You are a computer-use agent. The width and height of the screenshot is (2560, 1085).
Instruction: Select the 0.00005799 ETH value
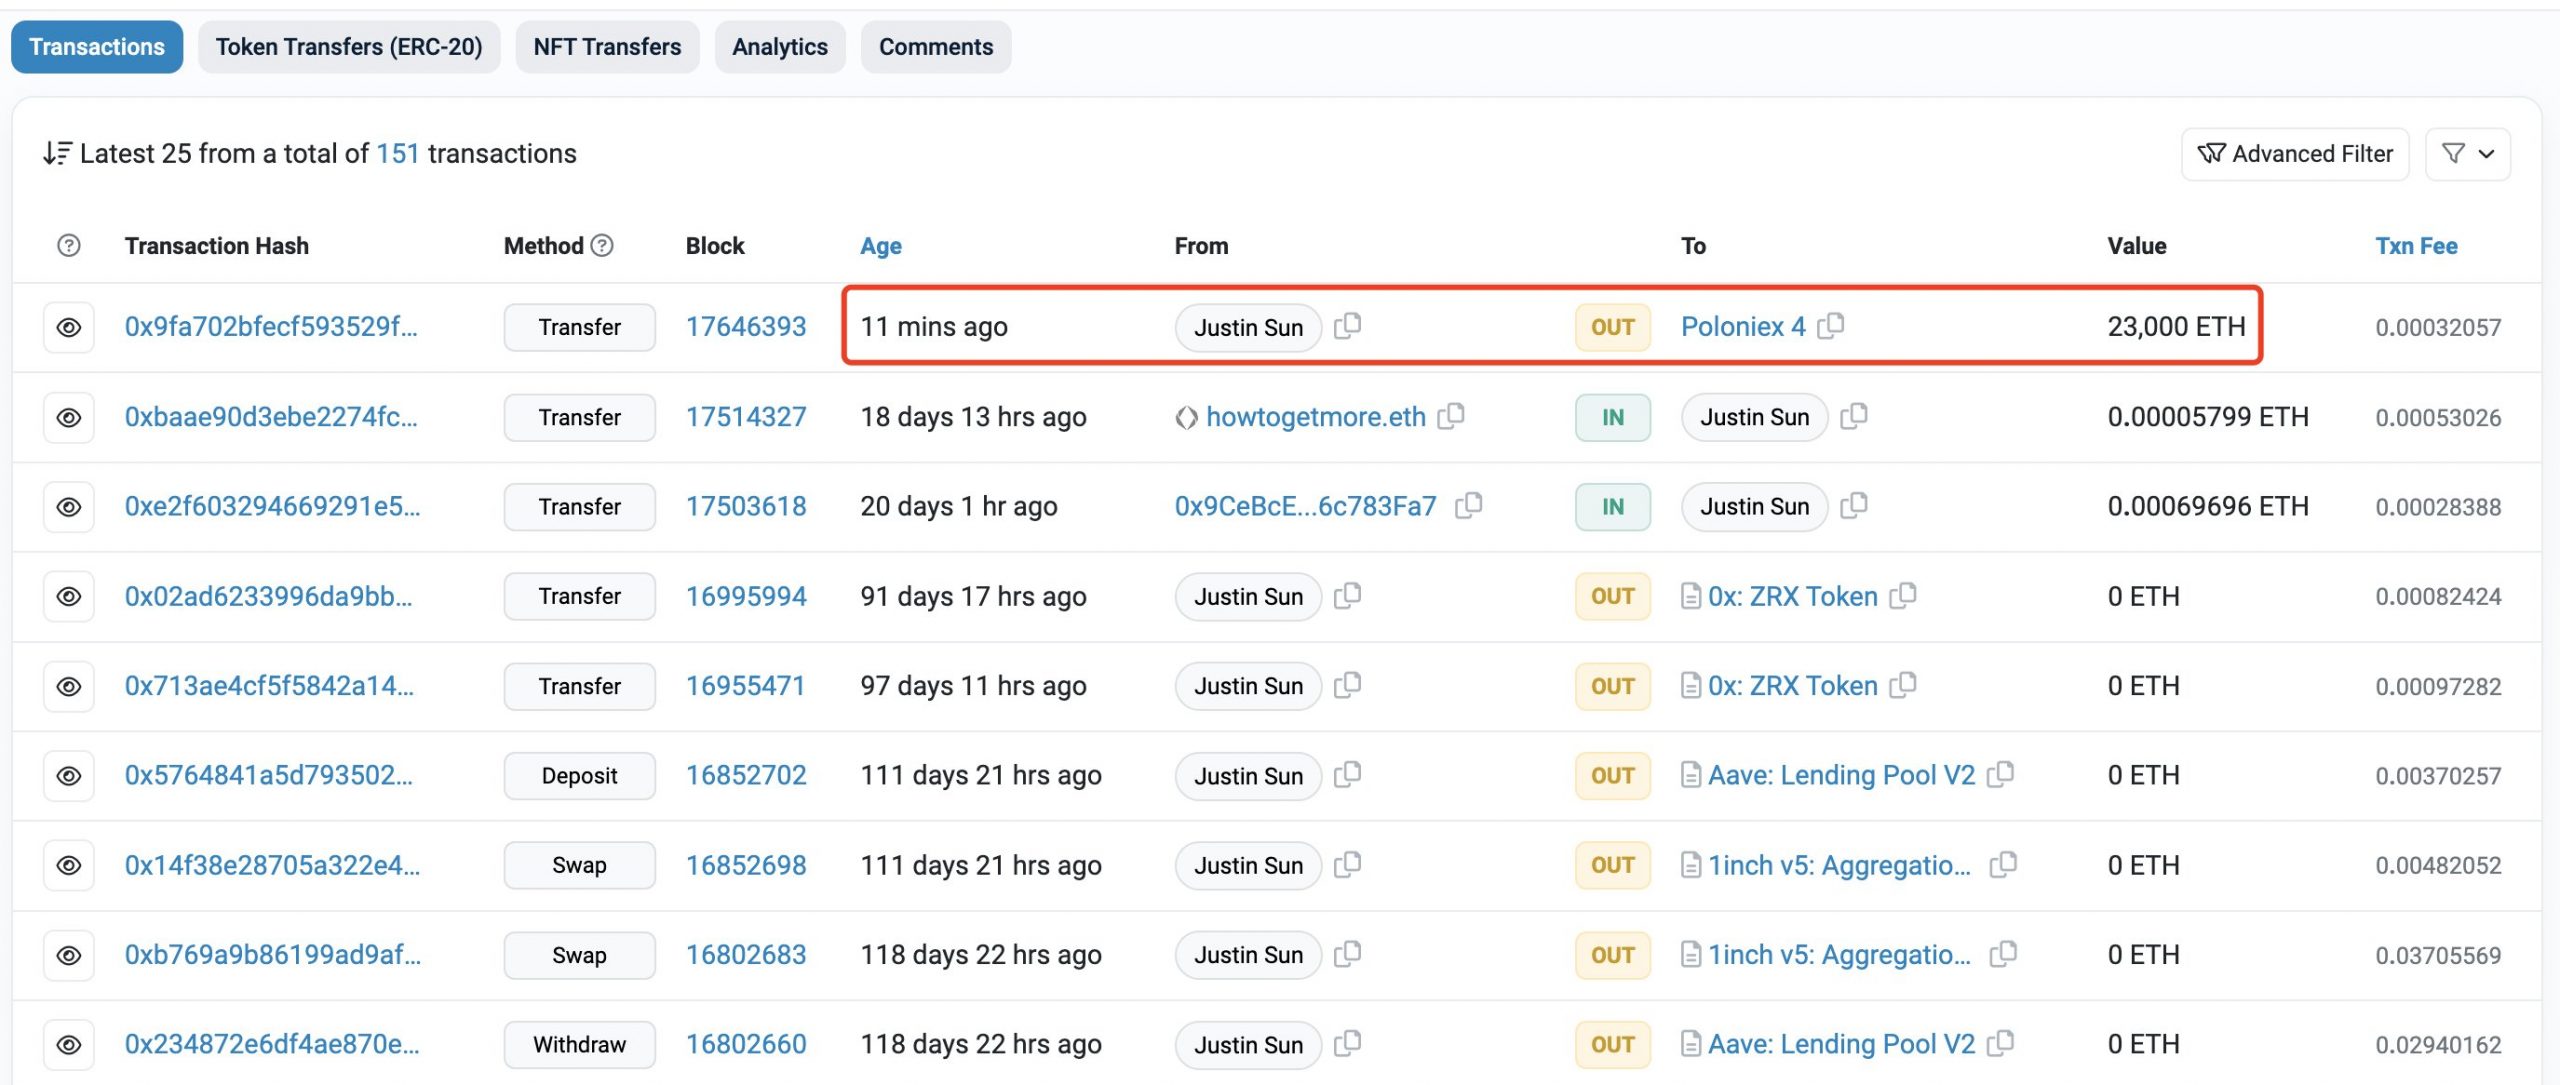2208,417
